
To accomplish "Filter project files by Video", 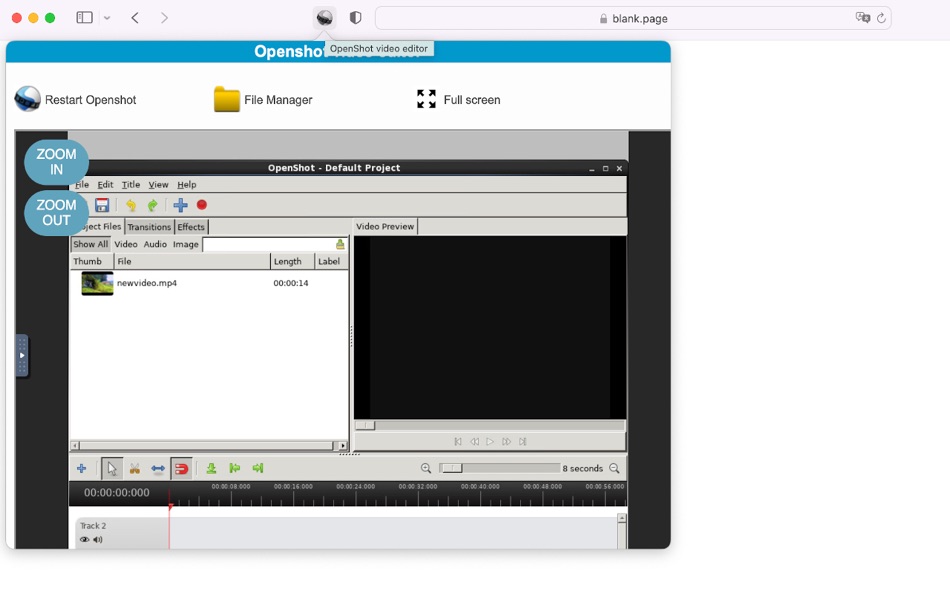I will 125,244.
